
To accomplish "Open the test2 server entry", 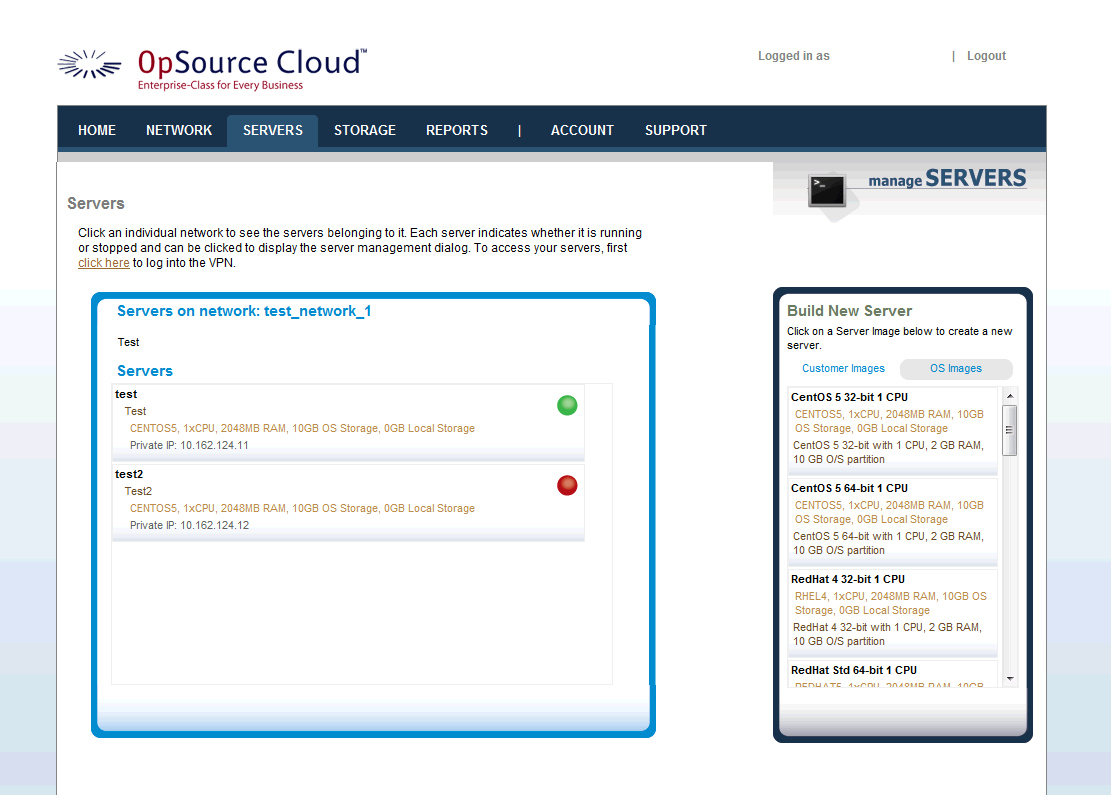I will (x=349, y=503).
